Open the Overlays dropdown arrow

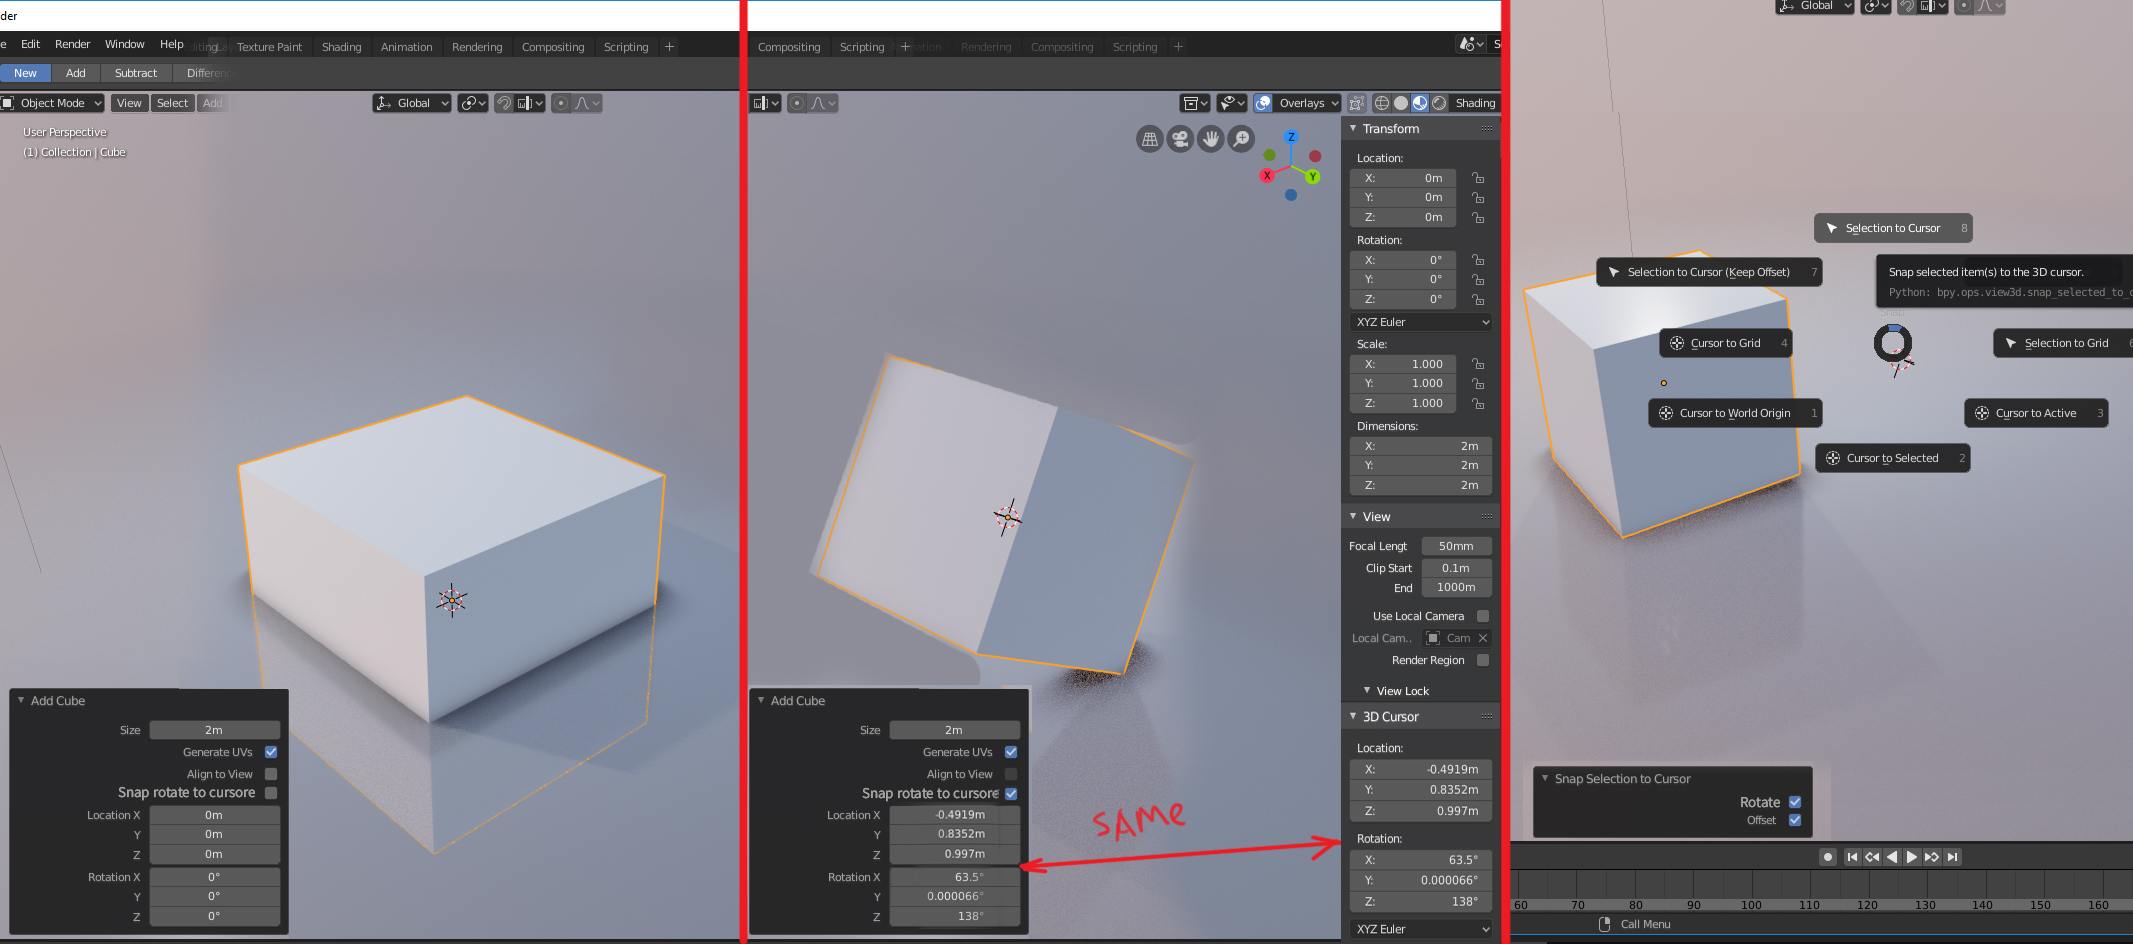point(1332,103)
